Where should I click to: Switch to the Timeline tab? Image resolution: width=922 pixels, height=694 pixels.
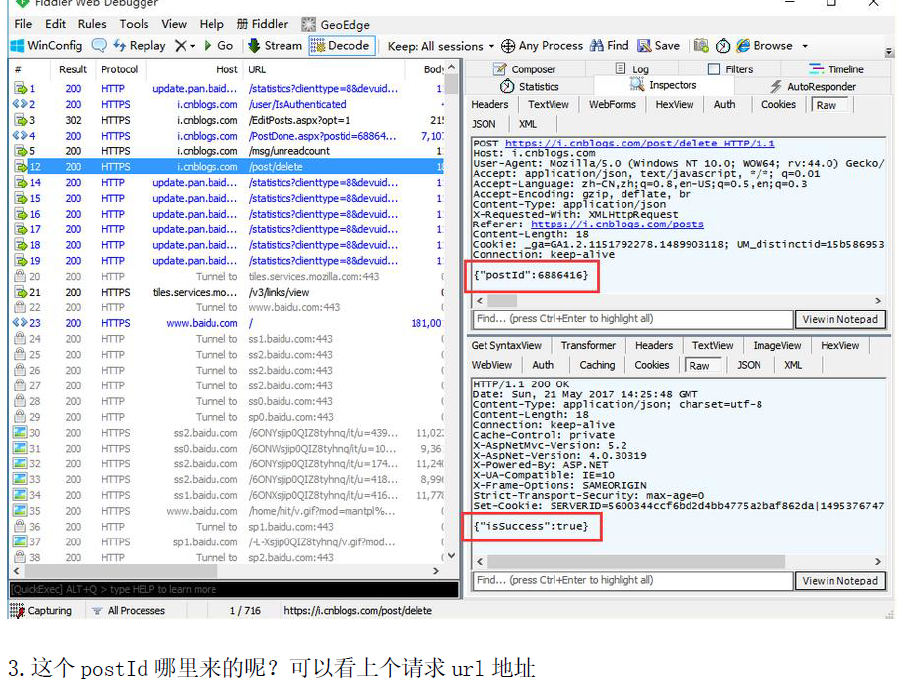[836, 69]
